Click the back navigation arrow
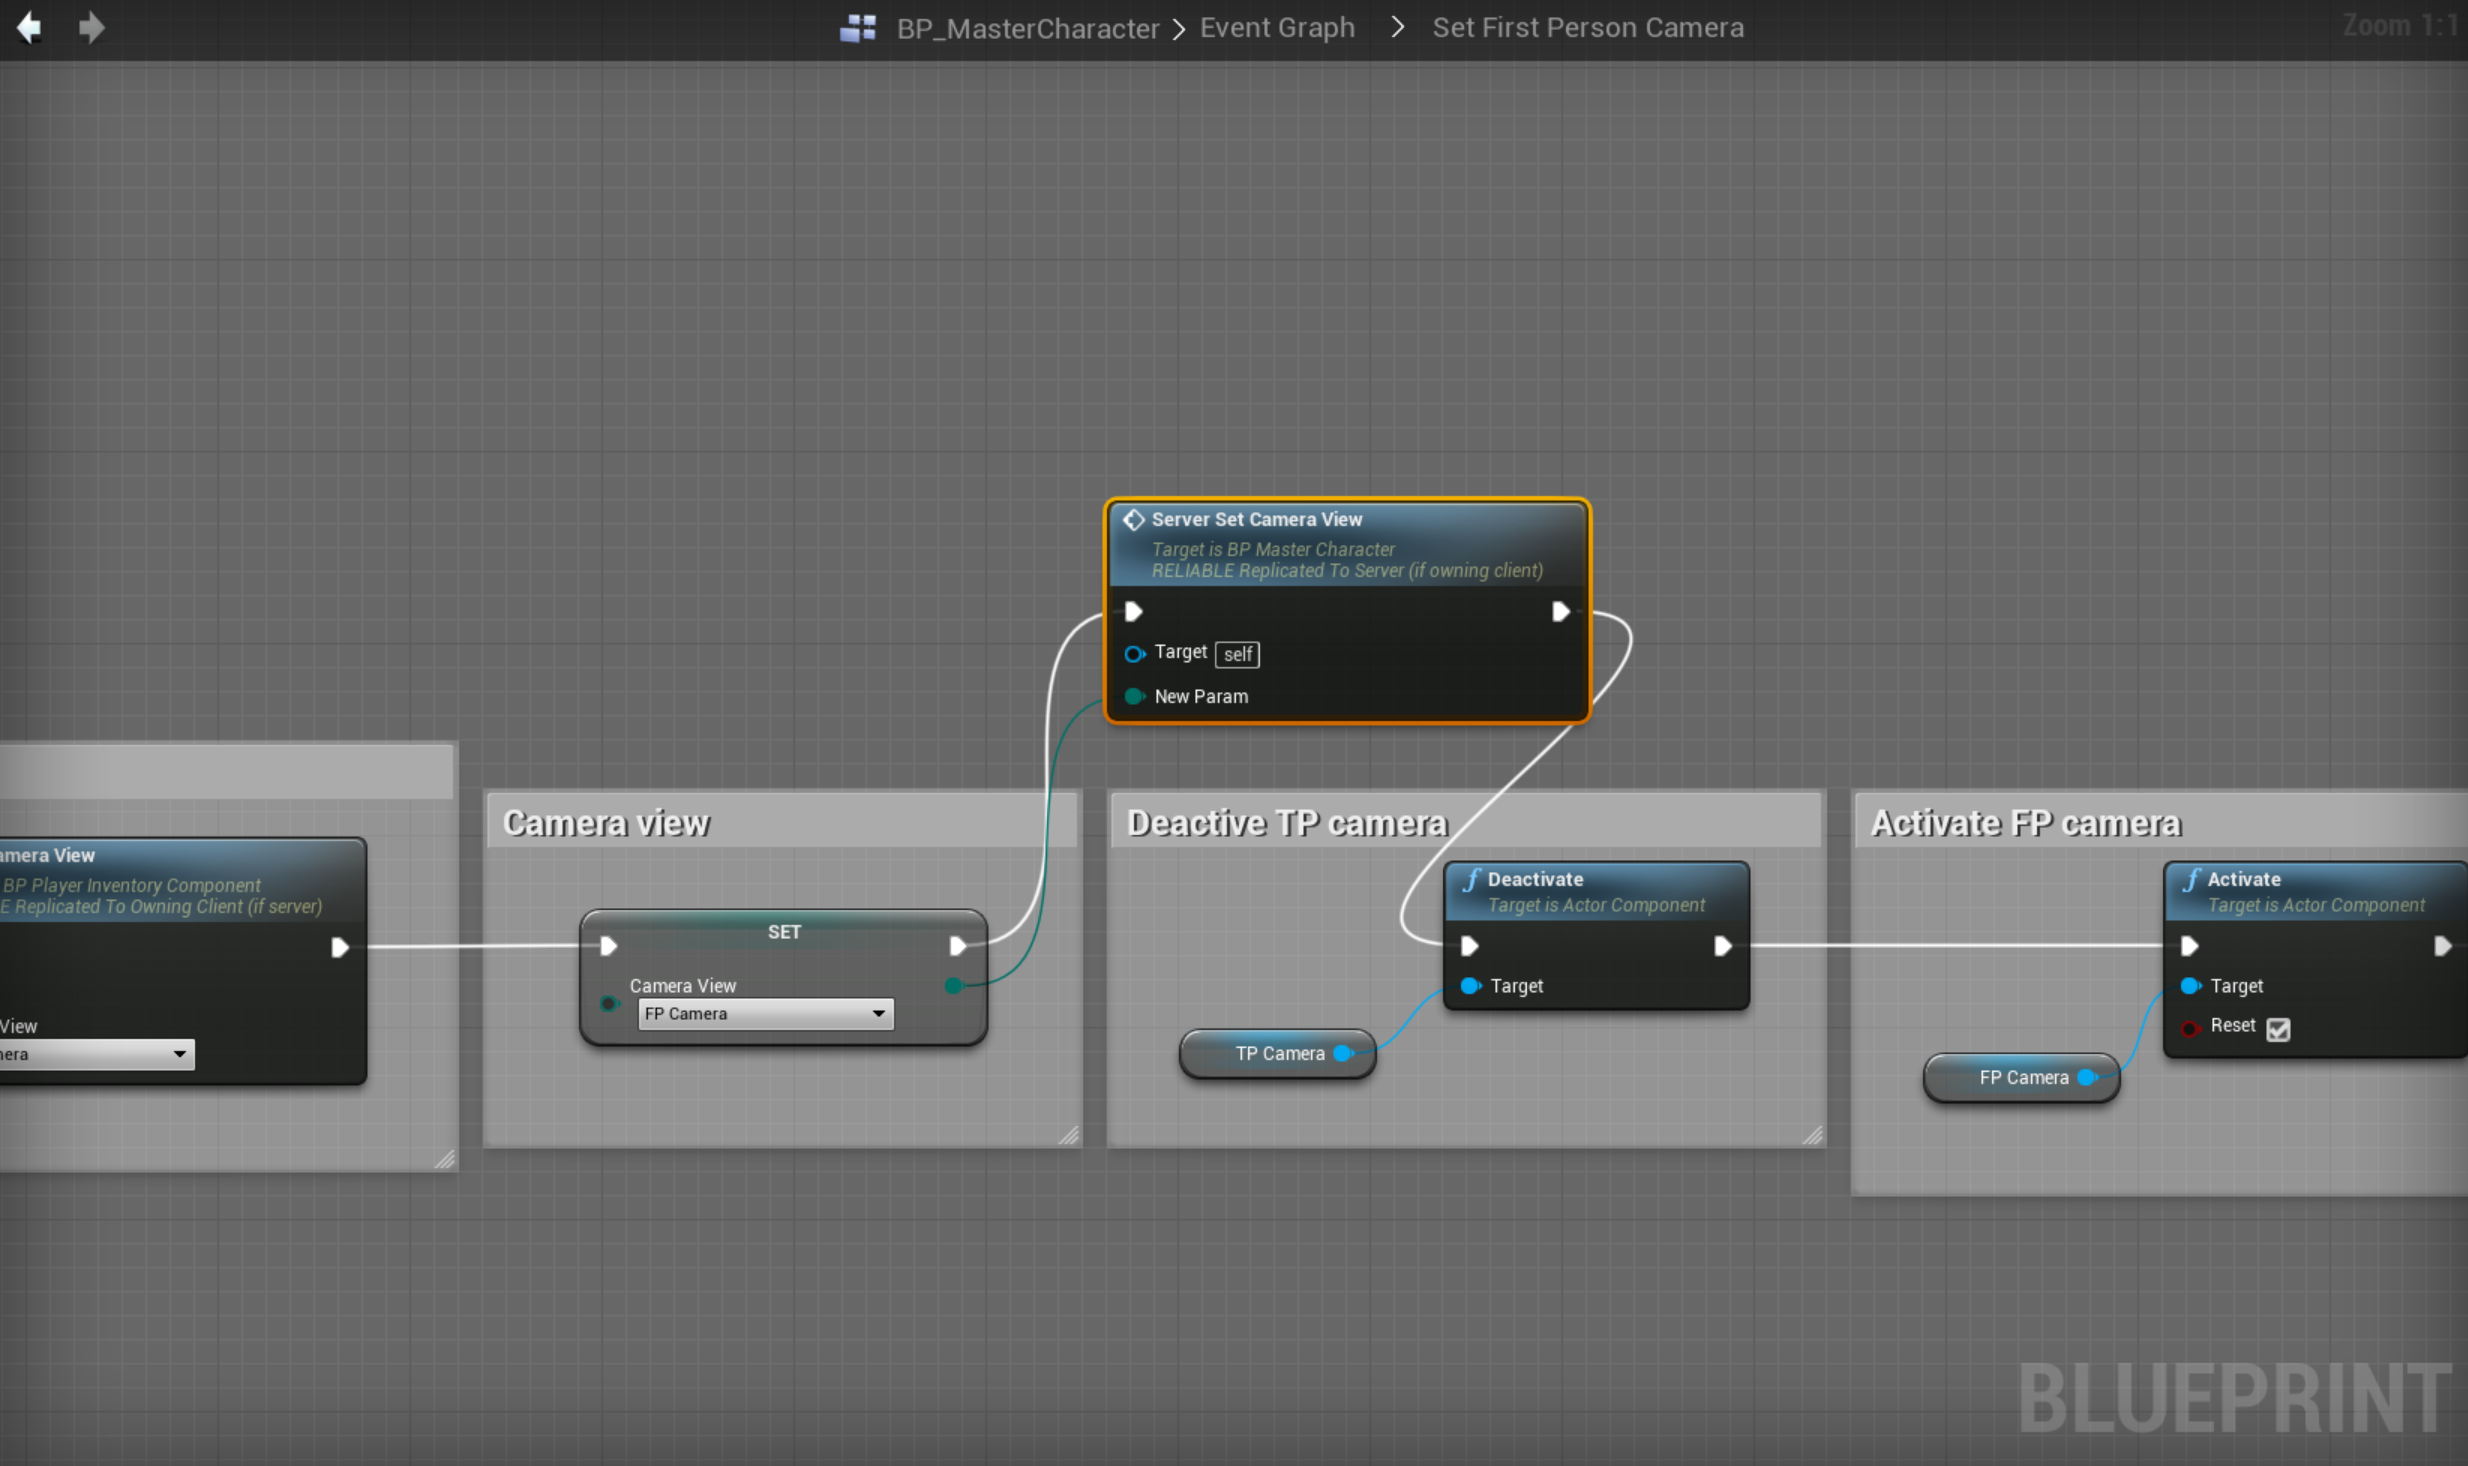 [30, 27]
